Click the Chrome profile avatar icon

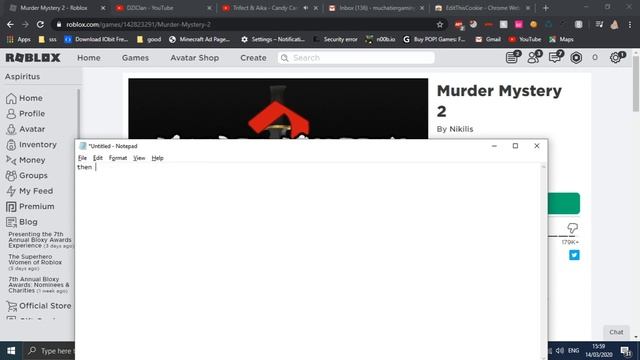click(x=615, y=24)
